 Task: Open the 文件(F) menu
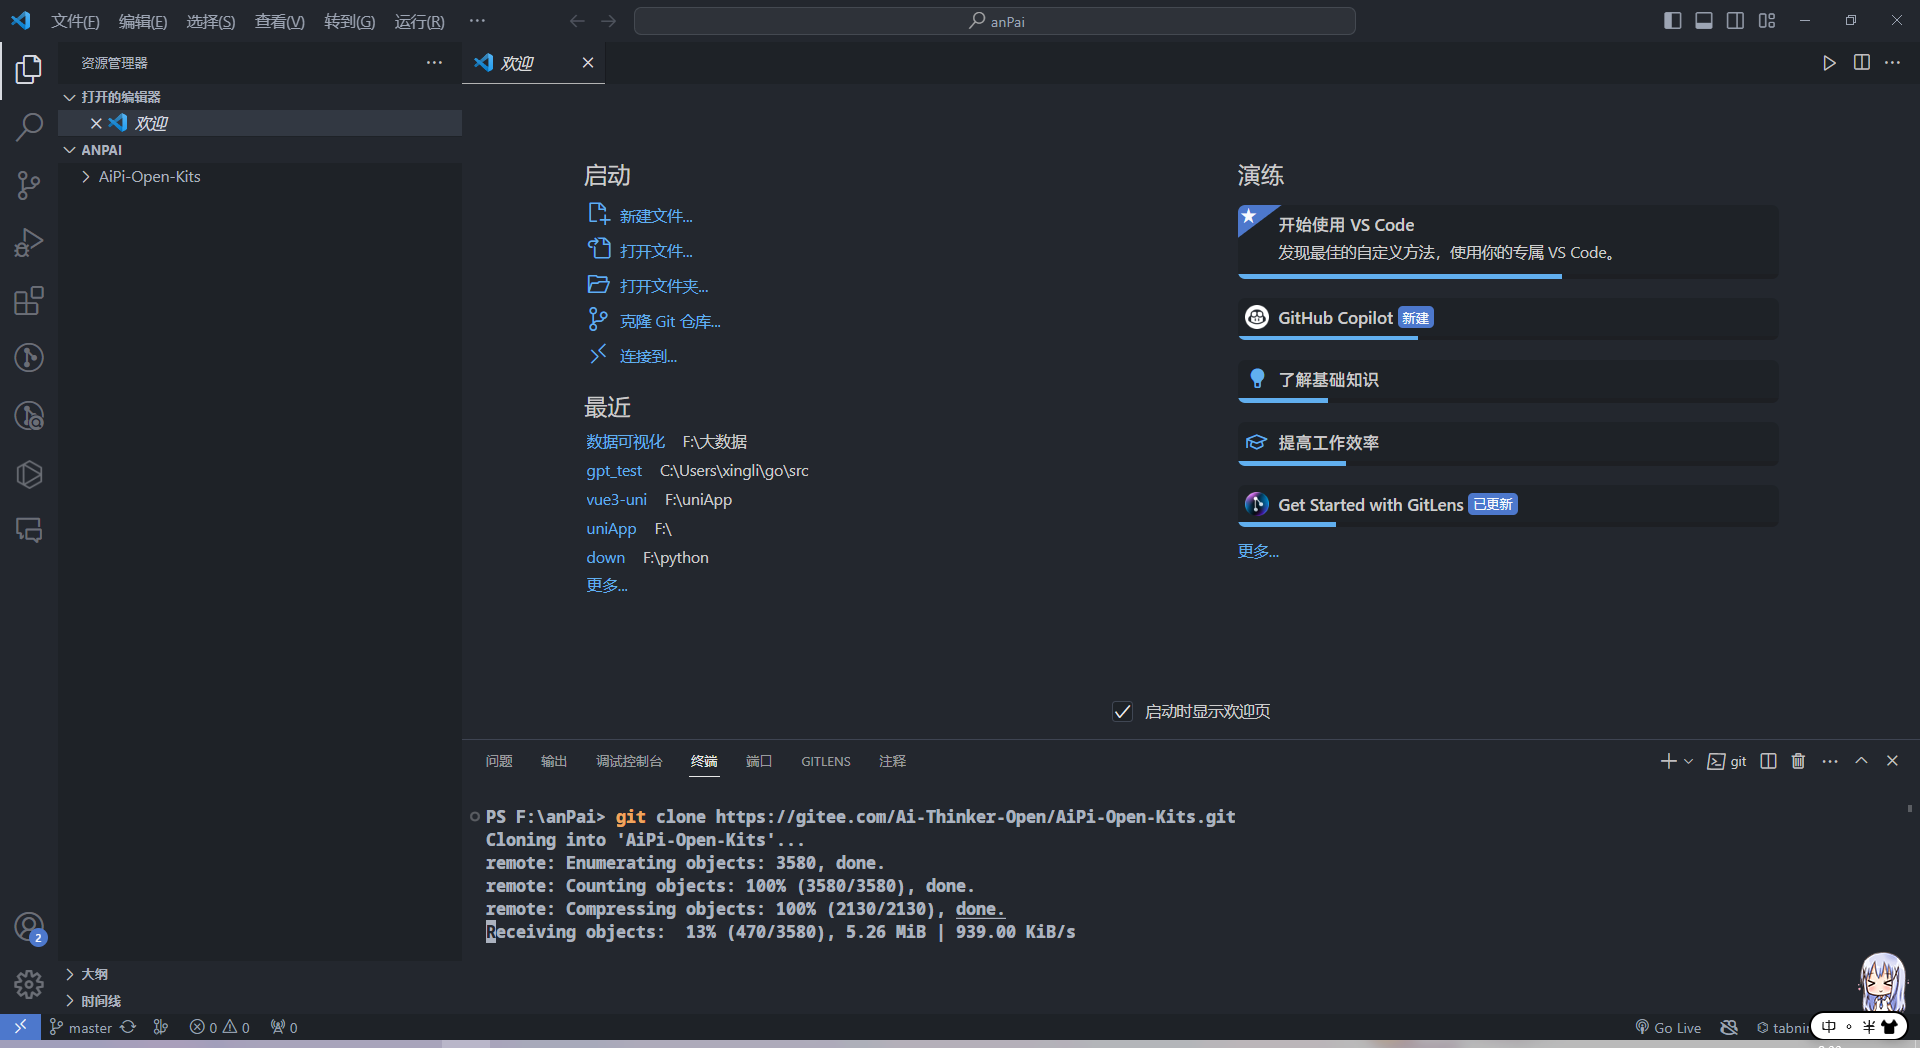tap(75, 21)
